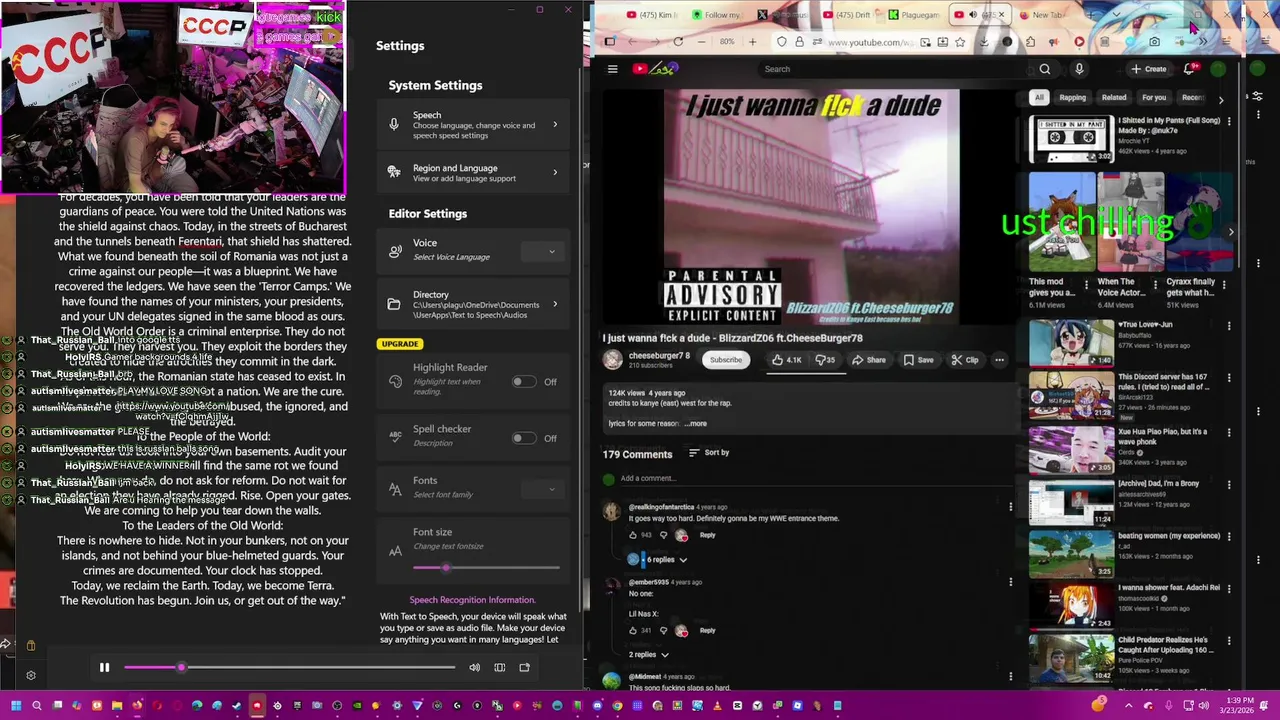Like the video with the 4.1K thumbs up
1280x720 pixels.
tap(786, 360)
